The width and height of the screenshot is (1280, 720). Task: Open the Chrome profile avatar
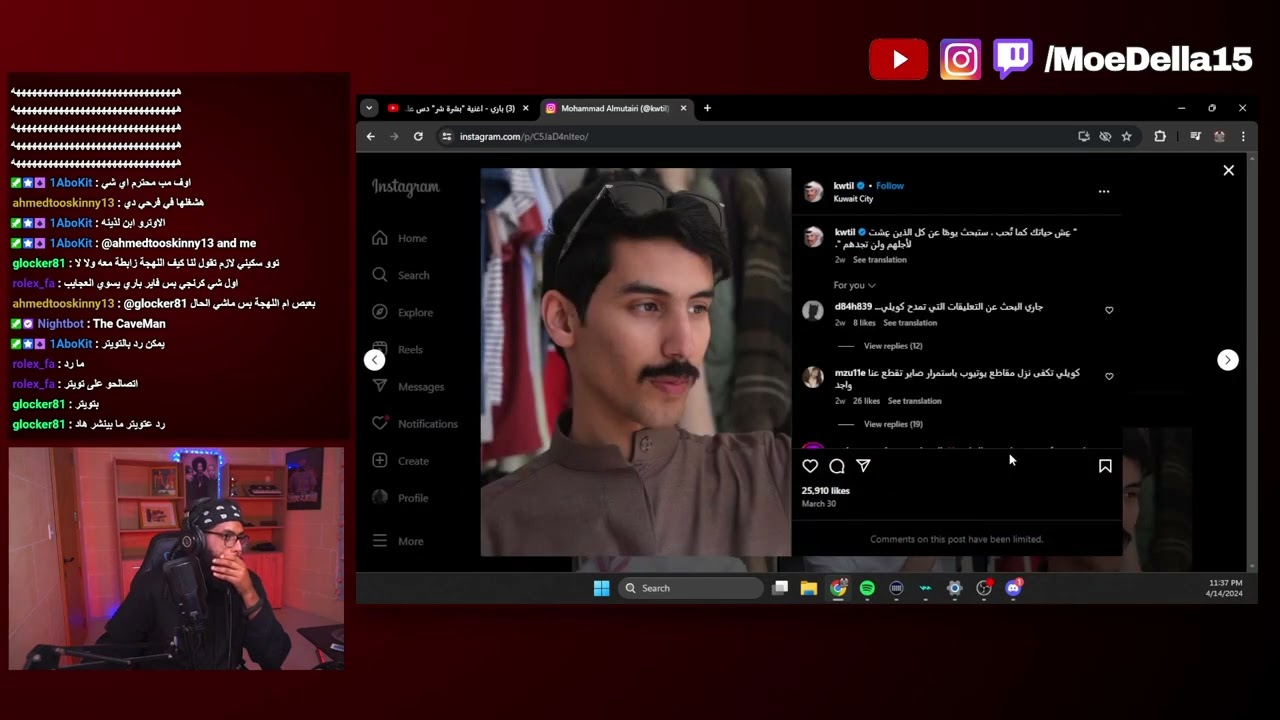pyautogui.click(x=1219, y=136)
